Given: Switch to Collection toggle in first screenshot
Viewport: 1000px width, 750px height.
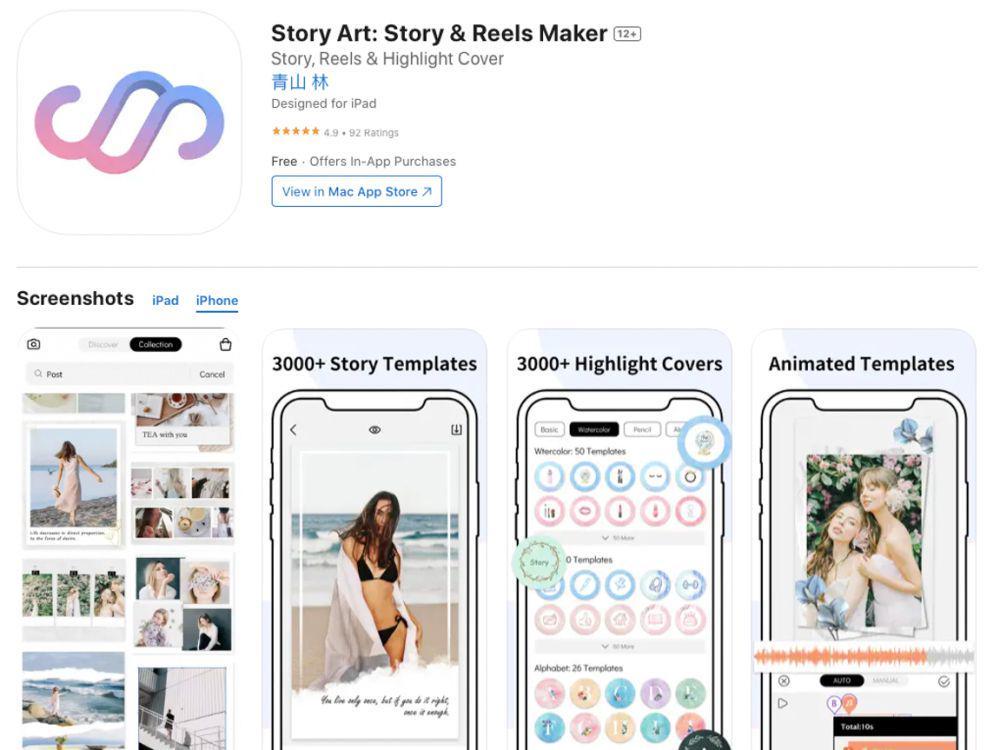Looking at the screenshot, I should pos(156,344).
